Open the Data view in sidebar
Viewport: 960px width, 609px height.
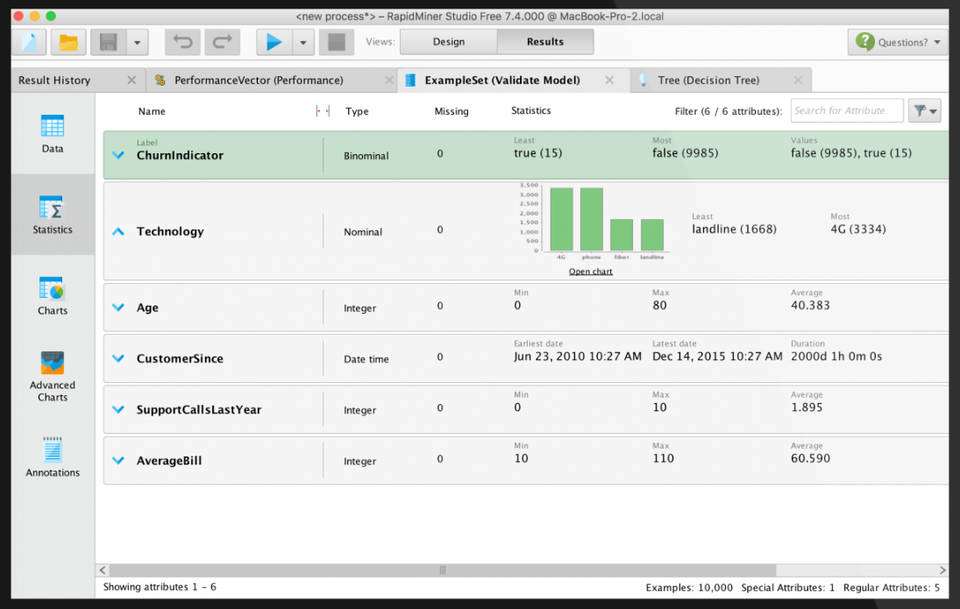(x=52, y=134)
